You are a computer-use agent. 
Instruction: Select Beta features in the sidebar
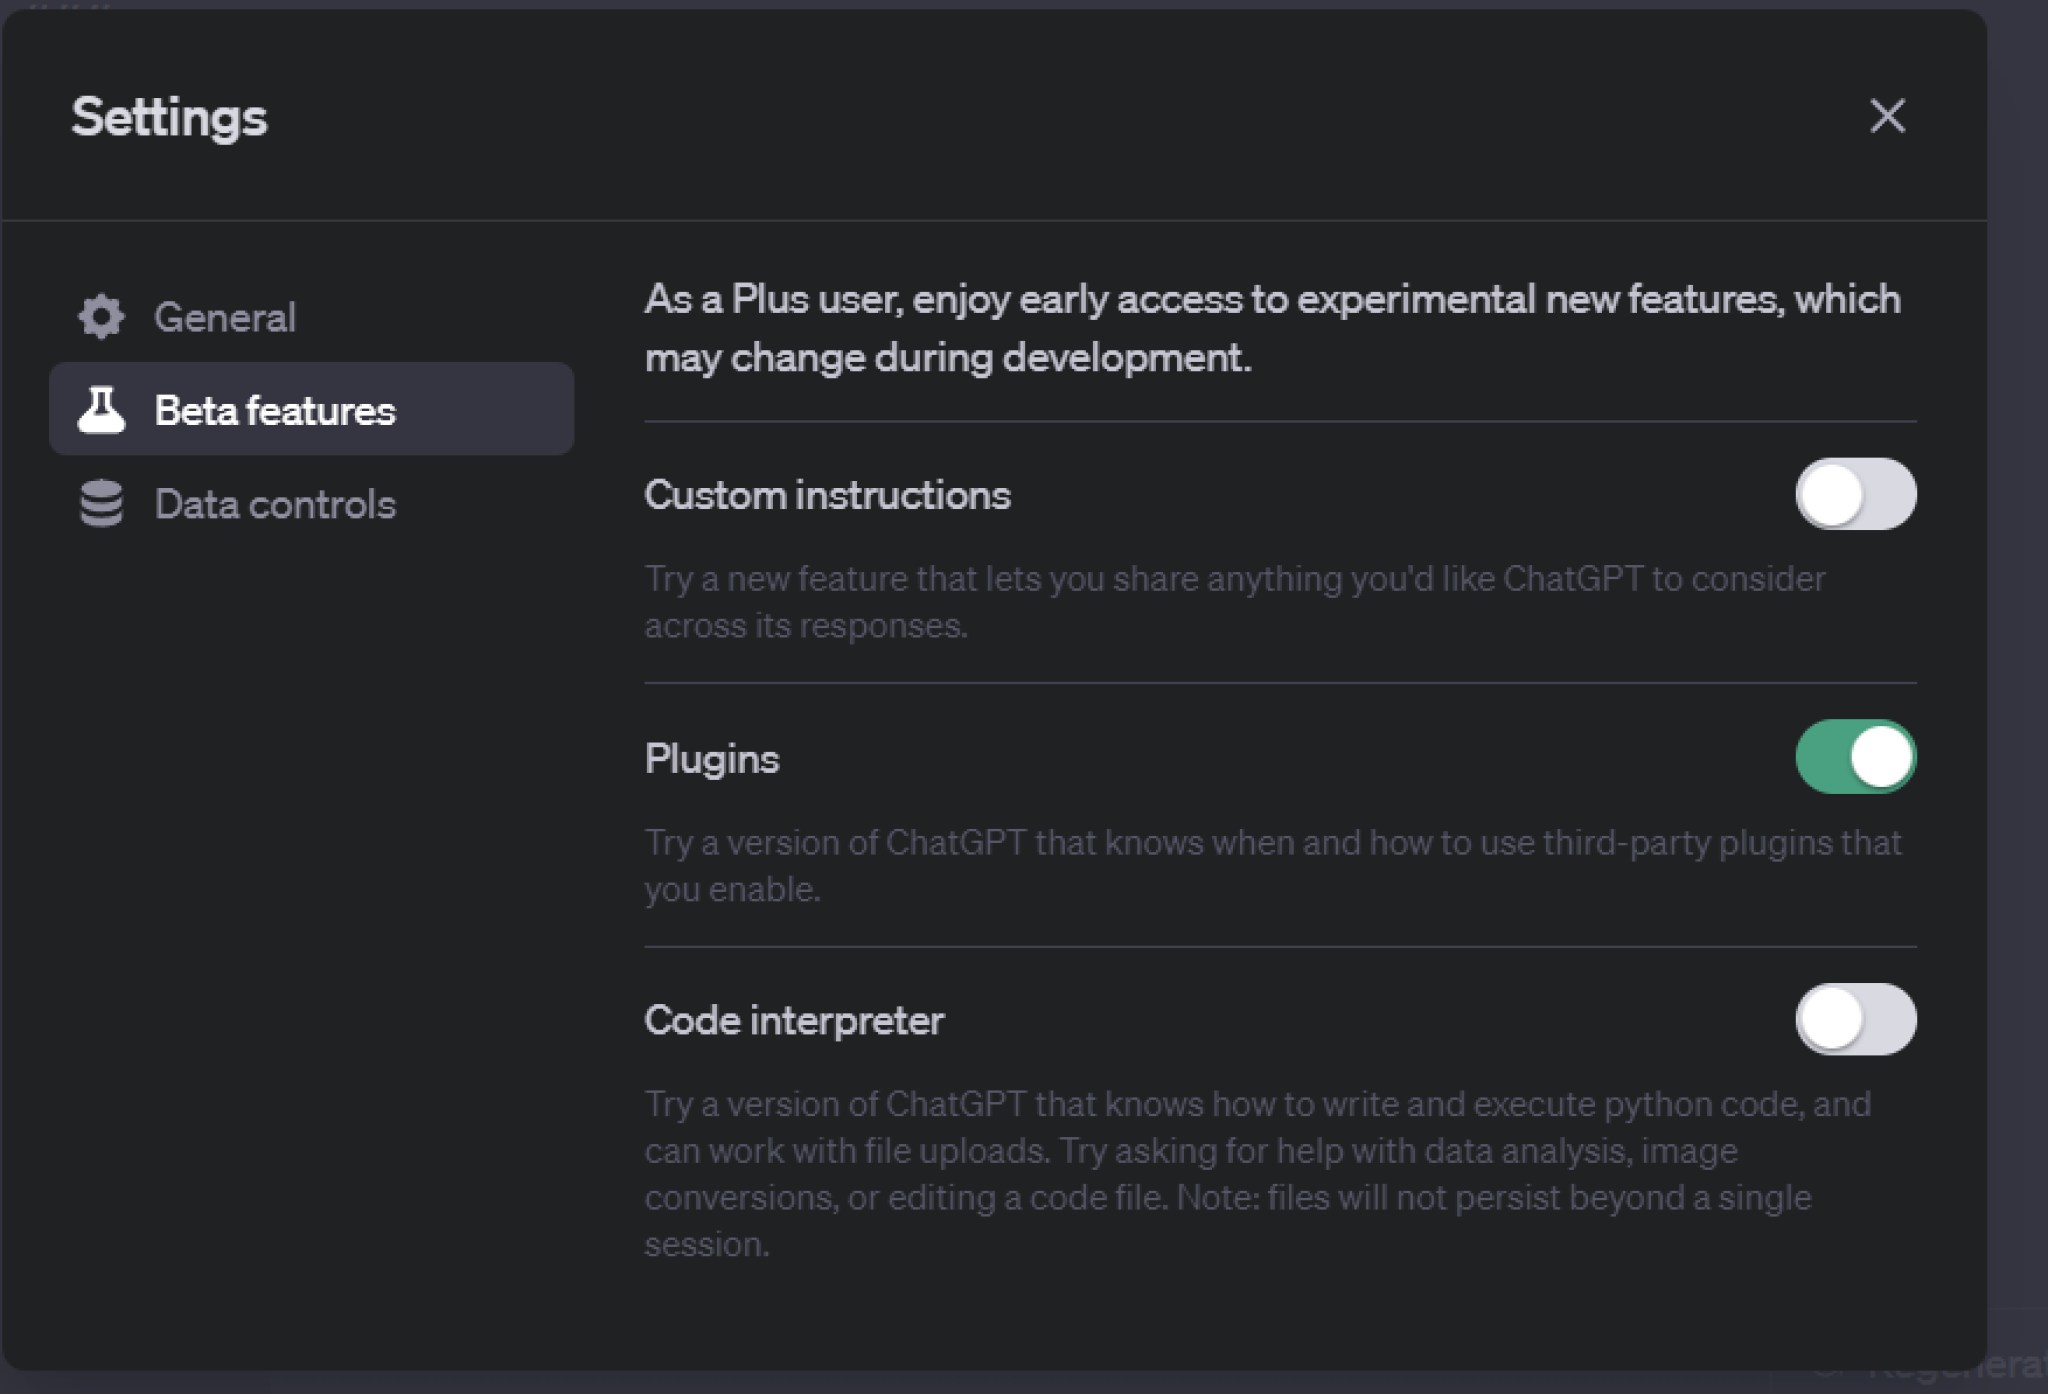[274, 409]
